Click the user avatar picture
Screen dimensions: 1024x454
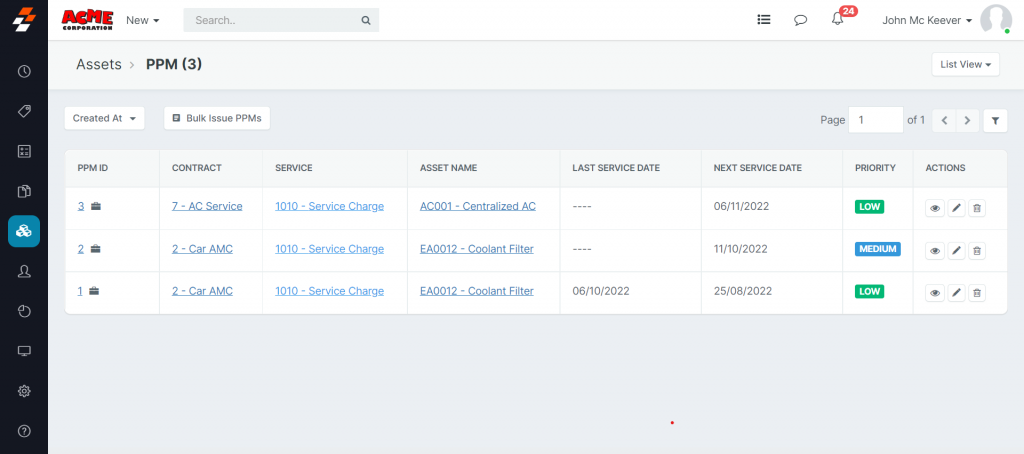click(x=995, y=20)
